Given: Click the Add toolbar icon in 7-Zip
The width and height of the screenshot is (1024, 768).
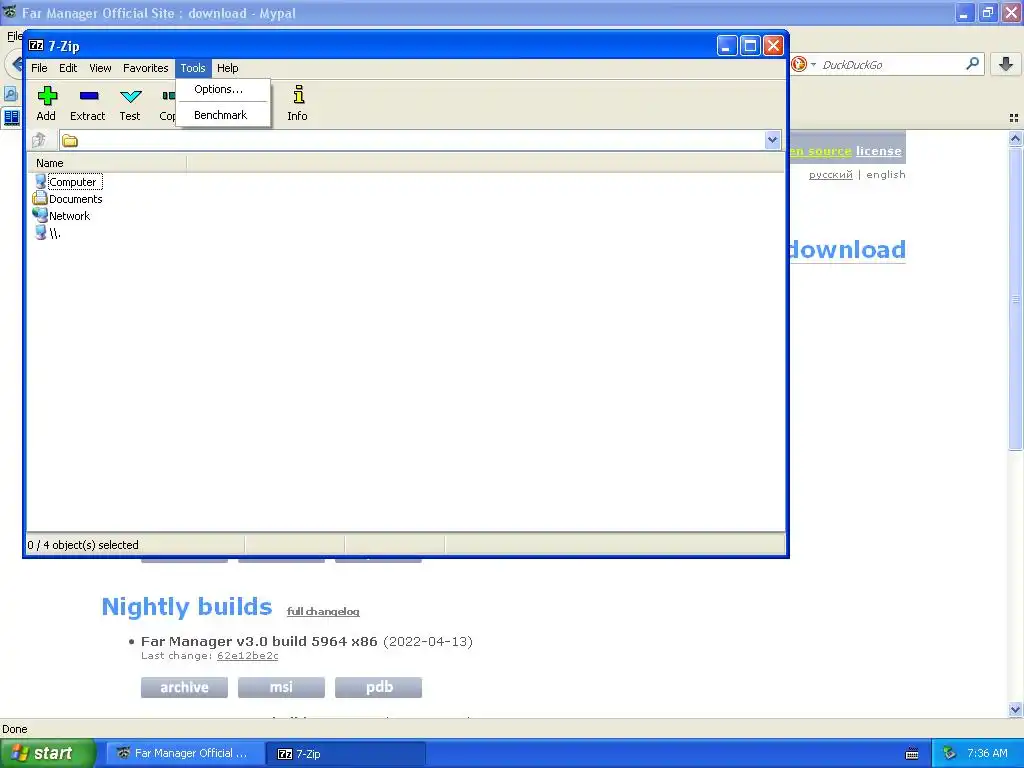Looking at the screenshot, I should pyautogui.click(x=47, y=96).
